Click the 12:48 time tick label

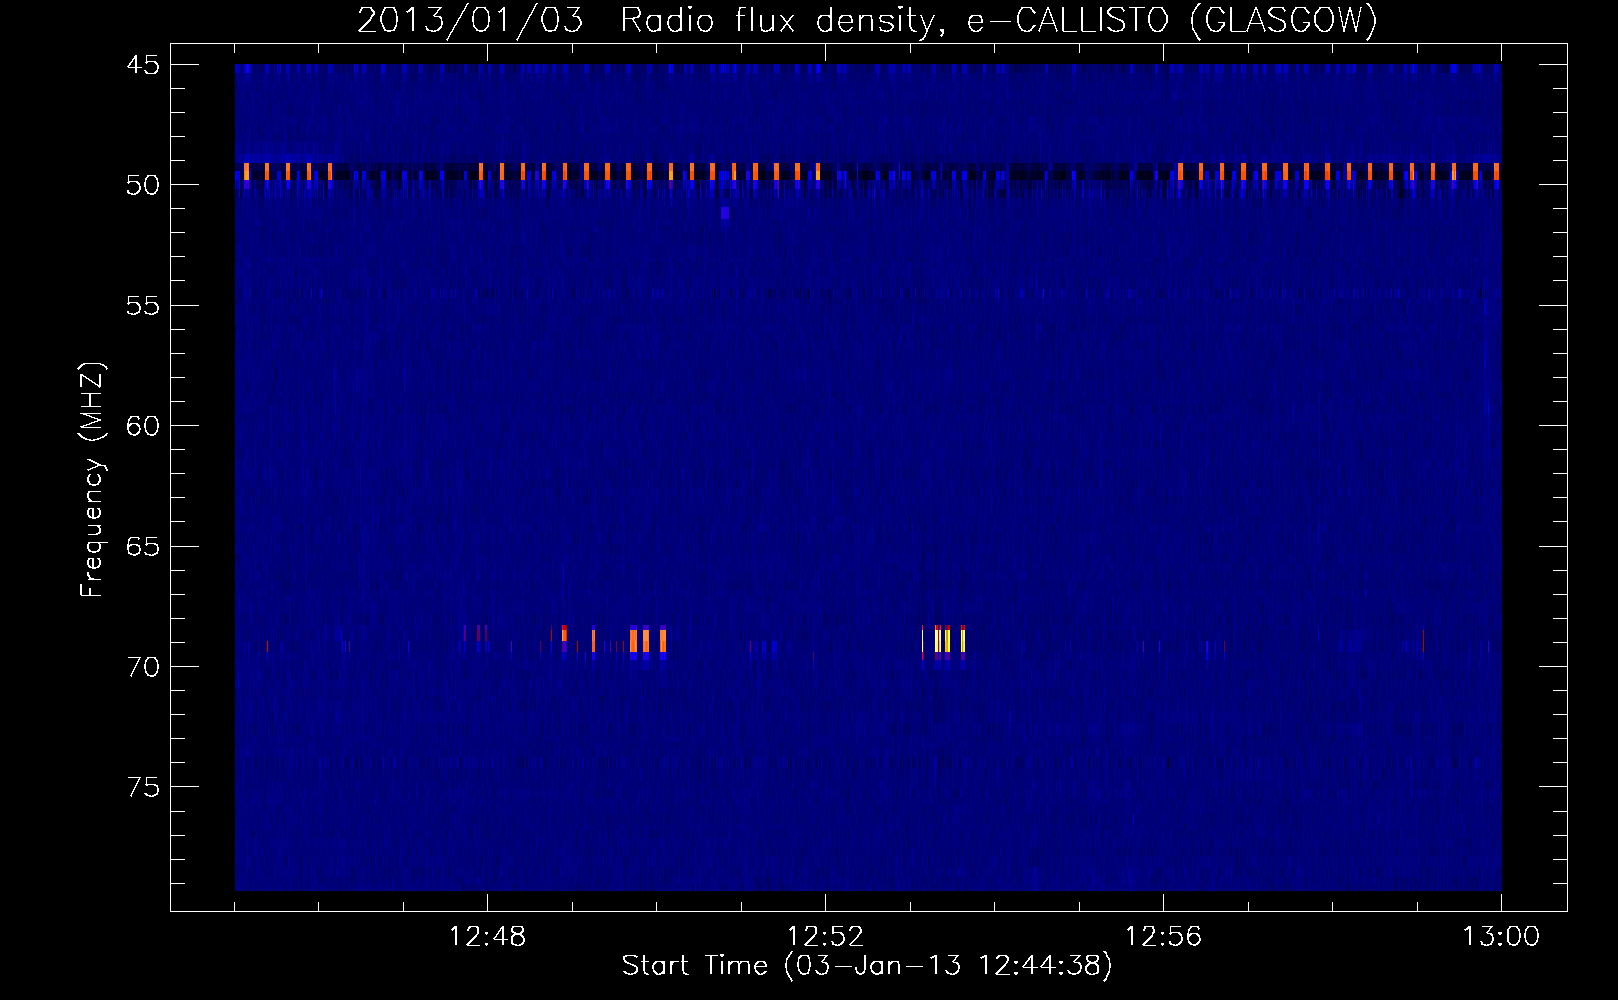point(487,937)
